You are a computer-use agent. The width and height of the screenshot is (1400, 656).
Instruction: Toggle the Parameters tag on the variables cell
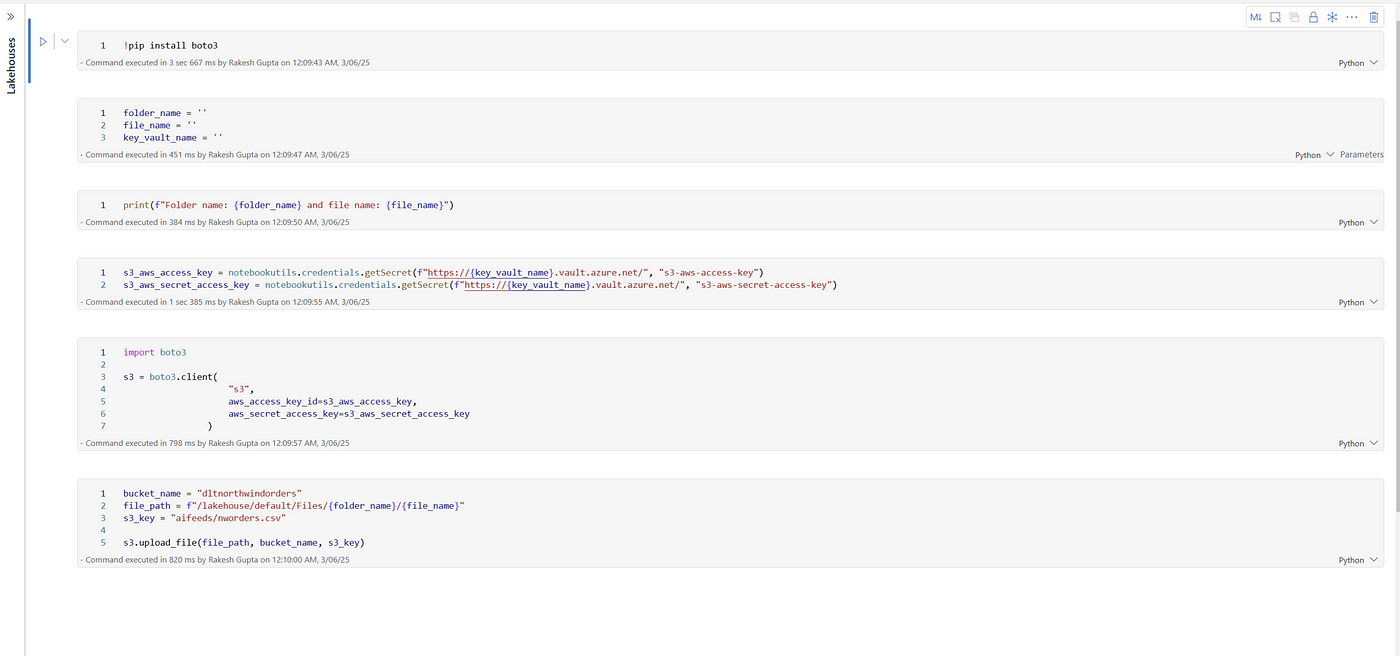(1361, 154)
